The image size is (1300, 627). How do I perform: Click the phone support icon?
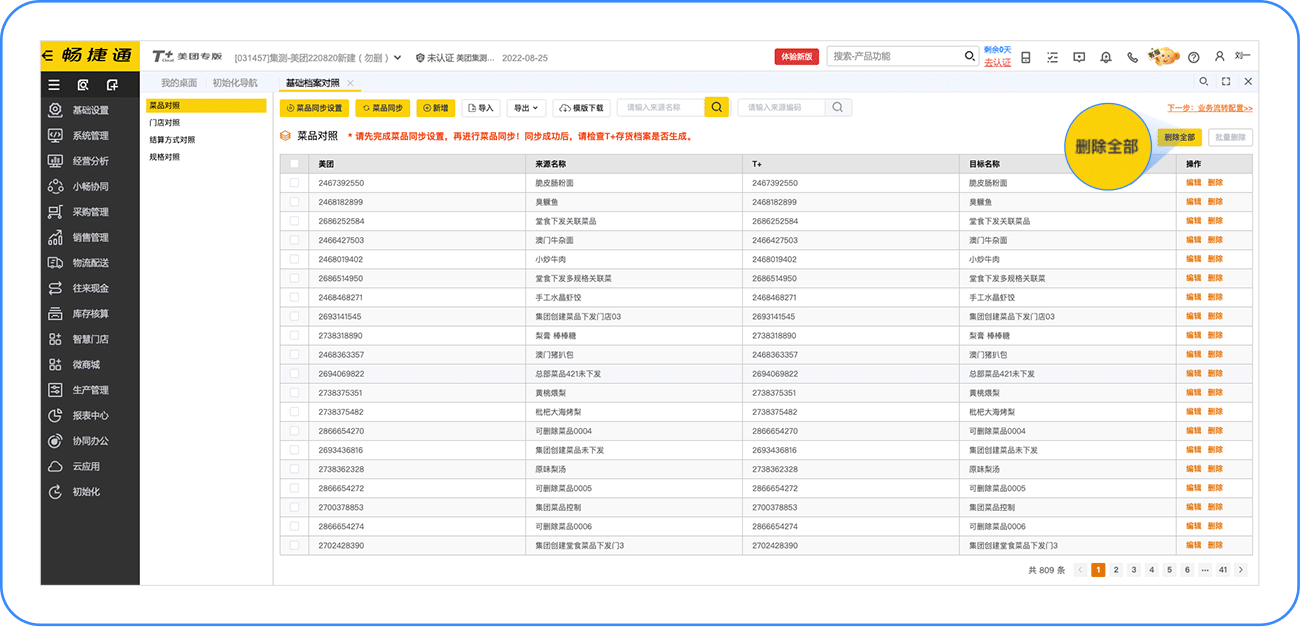tap(1132, 57)
